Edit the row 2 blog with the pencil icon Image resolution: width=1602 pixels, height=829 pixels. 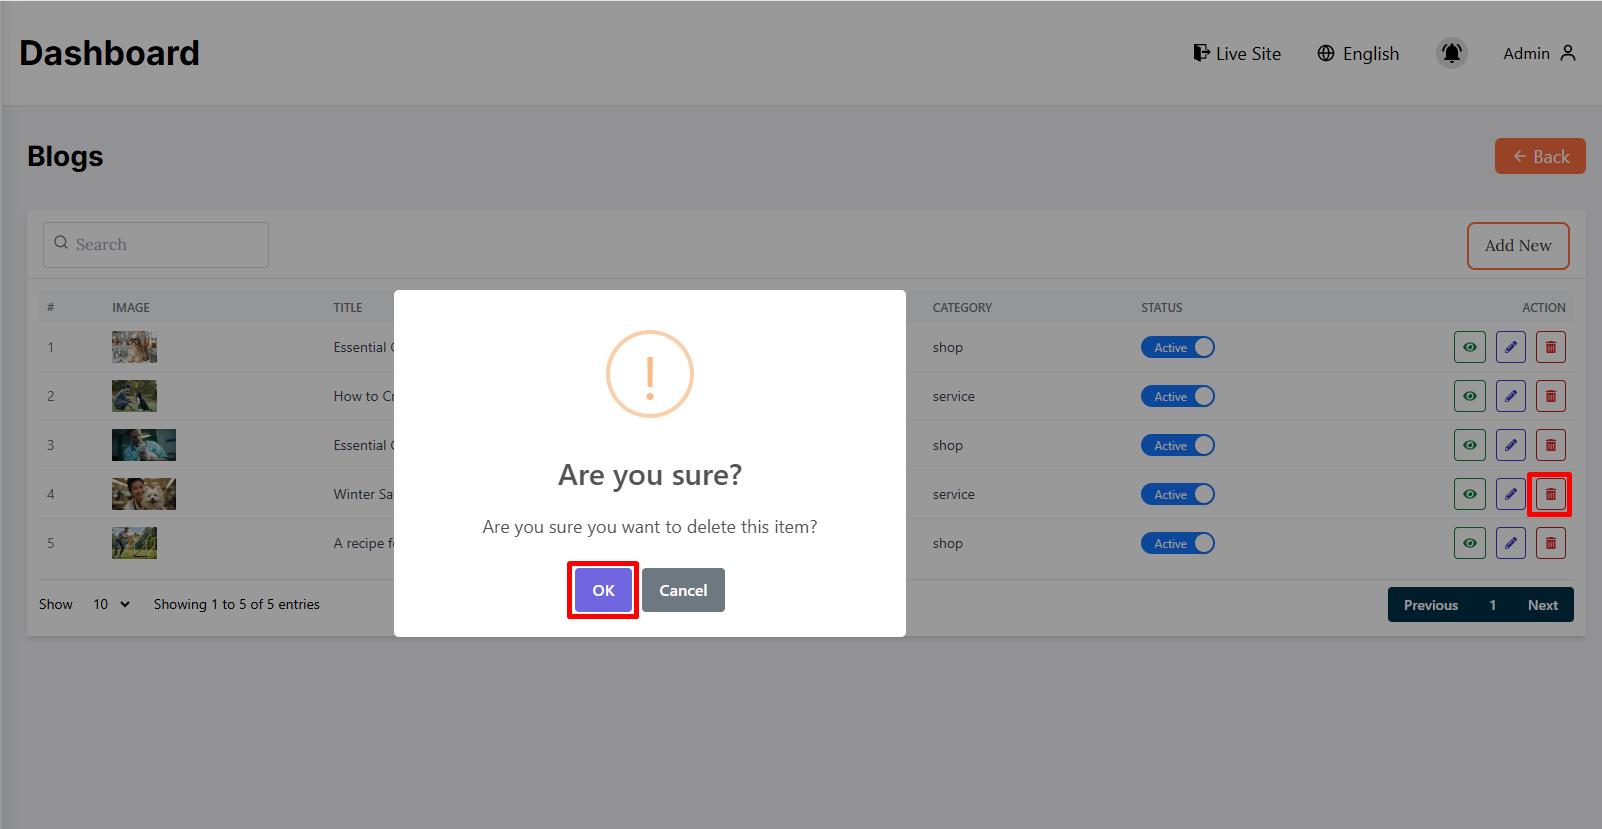[1510, 396]
